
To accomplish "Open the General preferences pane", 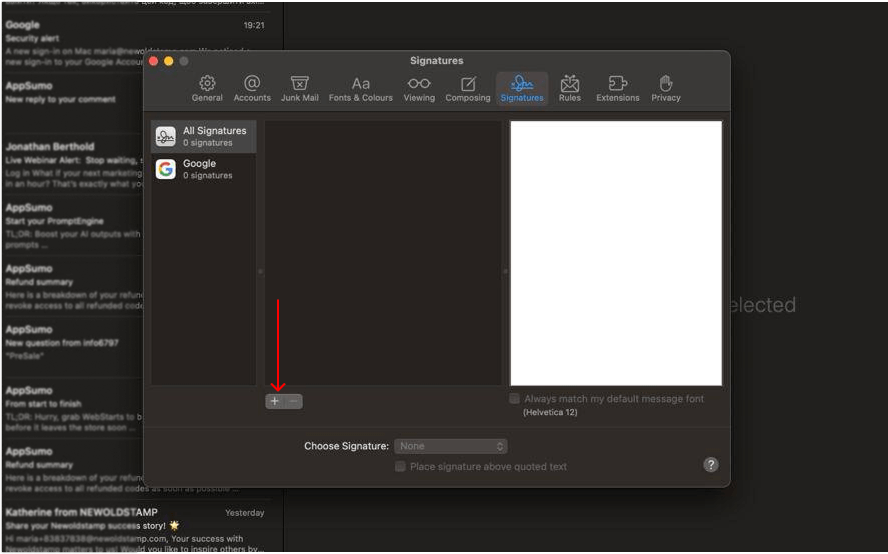I will [x=207, y=89].
